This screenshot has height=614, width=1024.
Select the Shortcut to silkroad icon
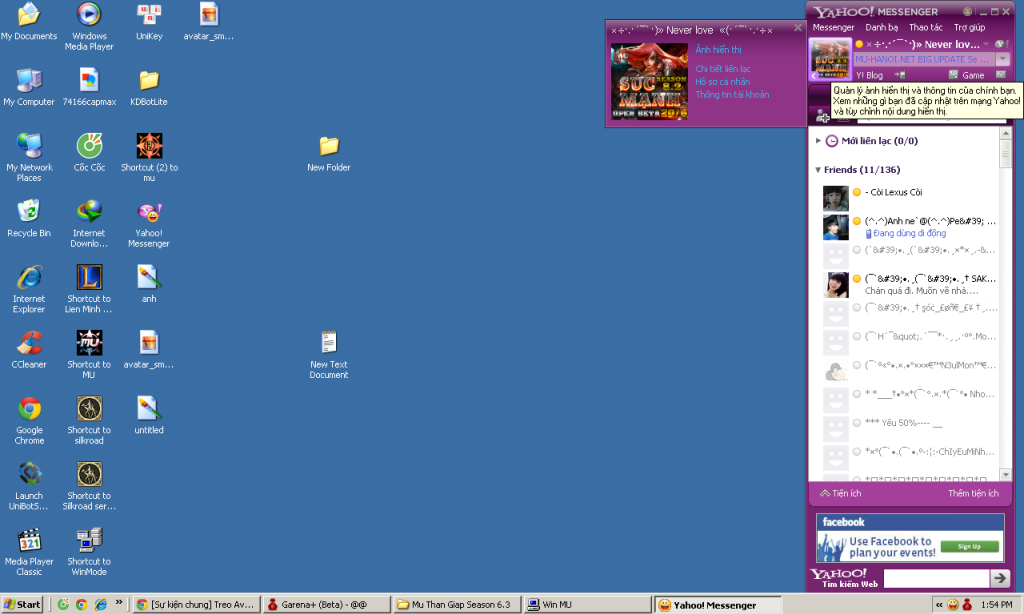click(89, 421)
